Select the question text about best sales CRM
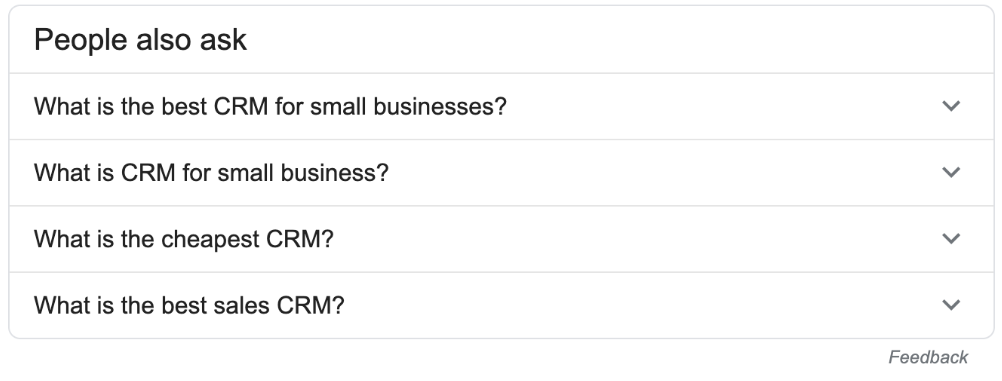This screenshot has width=1002, height=381. point(189,306)
